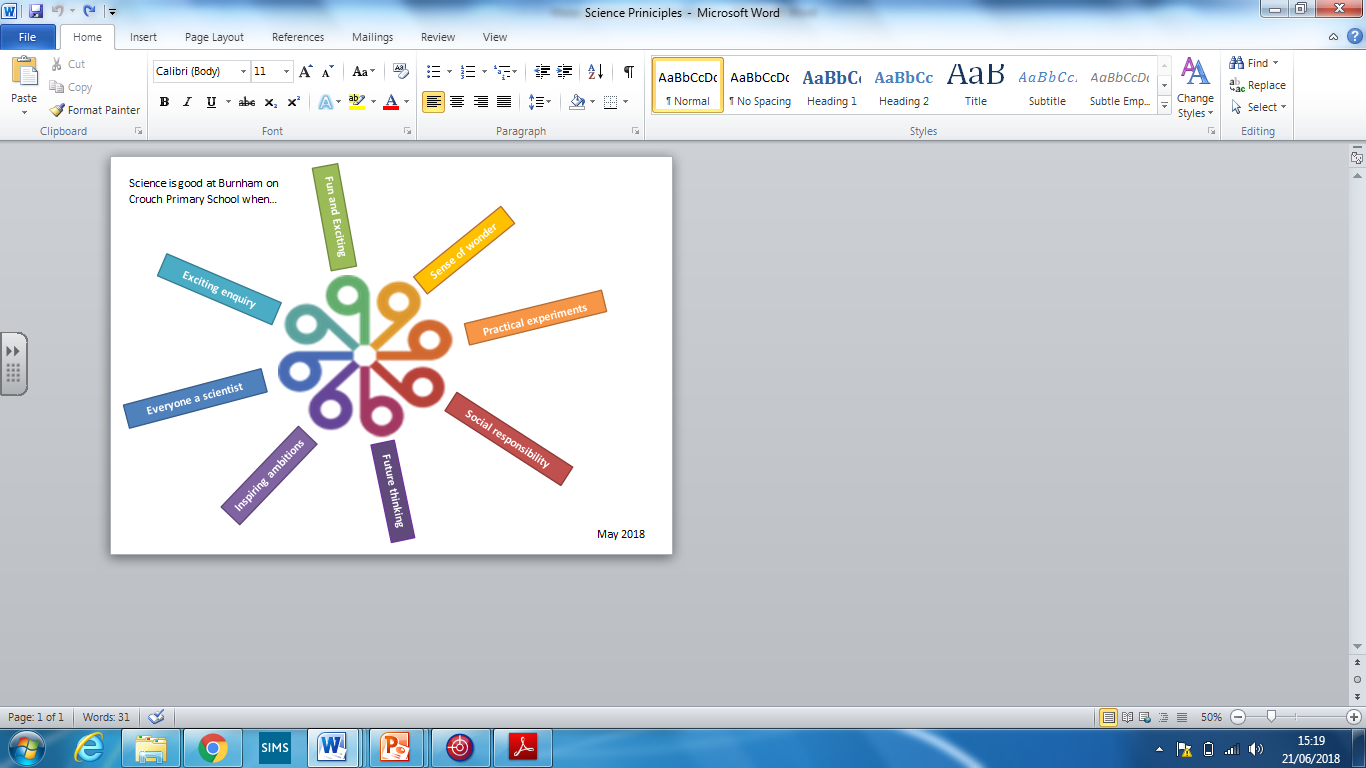Click the Format Painter tool
The width and height of the screenshot is (1366, 768).
pos(95,110)
